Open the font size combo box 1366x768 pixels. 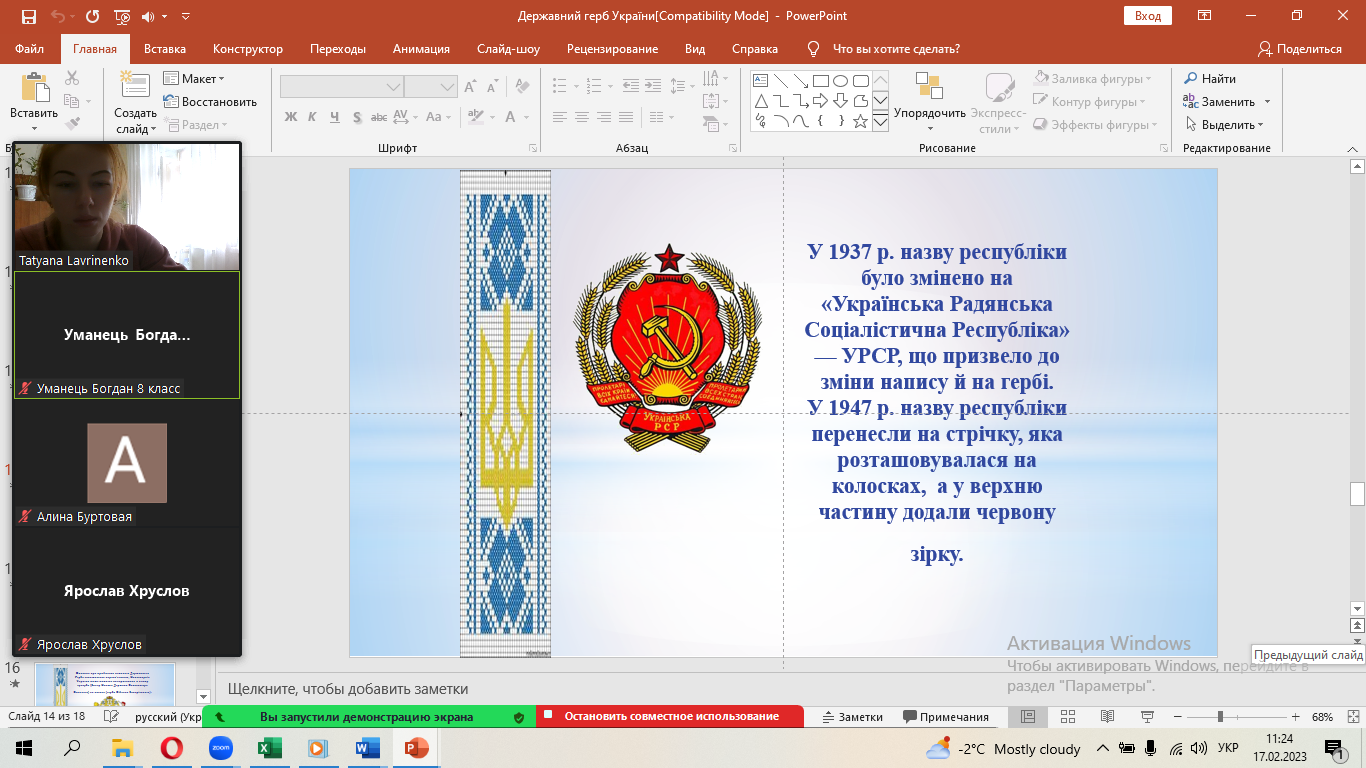pos(431,87)
